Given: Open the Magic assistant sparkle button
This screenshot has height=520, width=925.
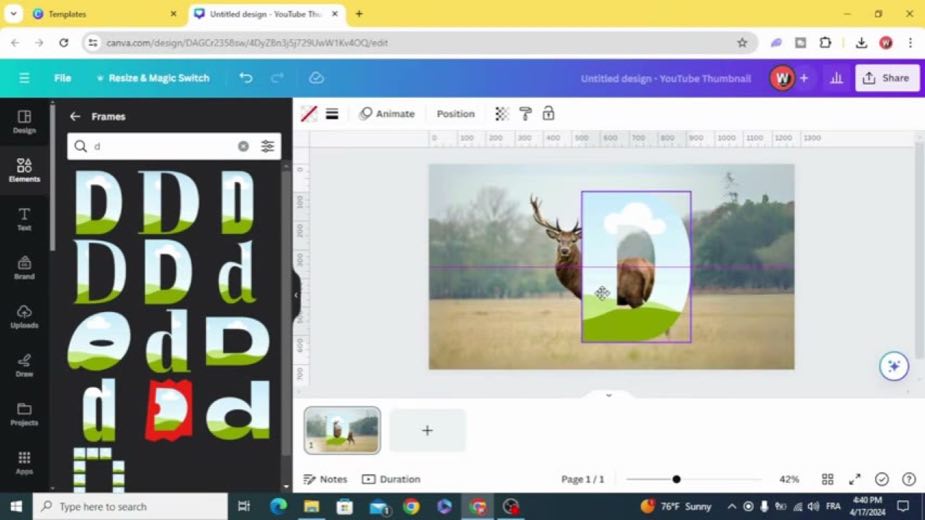Looking at the screenshot, I should pyautogui.click(x=894, y=366).
